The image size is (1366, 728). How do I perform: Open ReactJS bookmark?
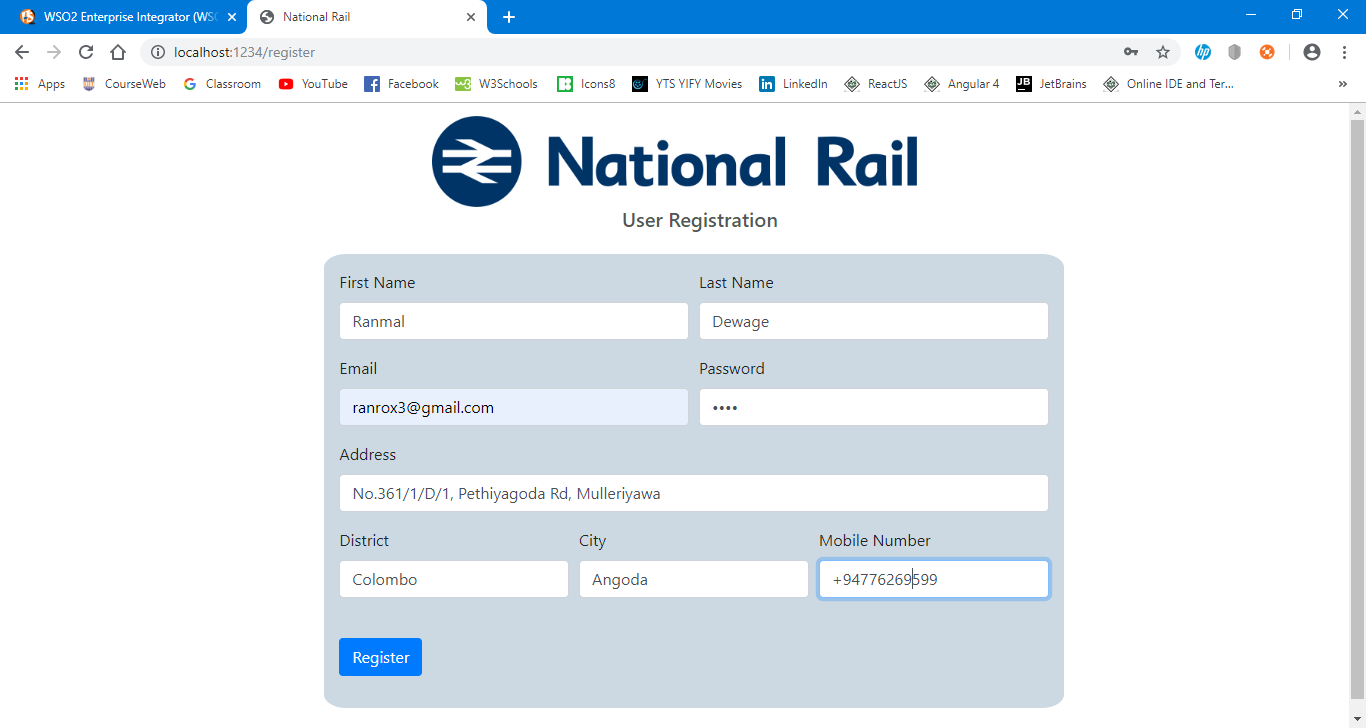pos(876,84)
